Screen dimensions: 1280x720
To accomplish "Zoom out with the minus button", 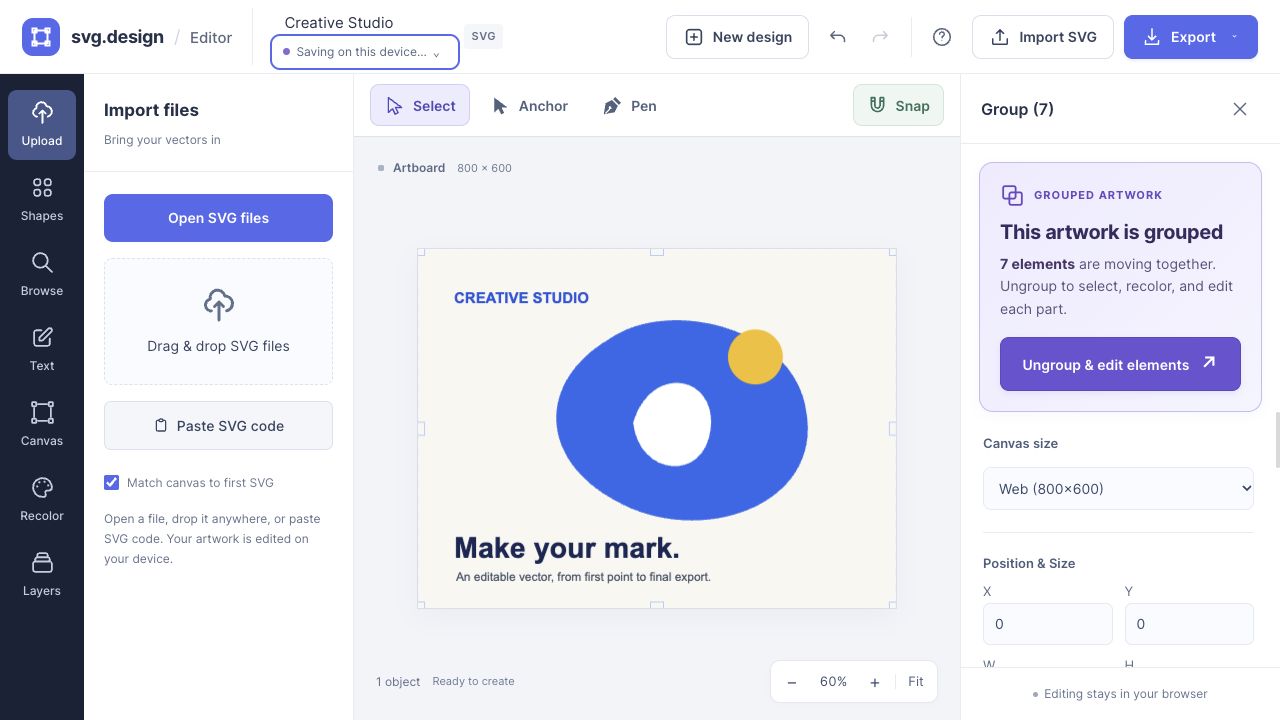I will click(792, 682).
